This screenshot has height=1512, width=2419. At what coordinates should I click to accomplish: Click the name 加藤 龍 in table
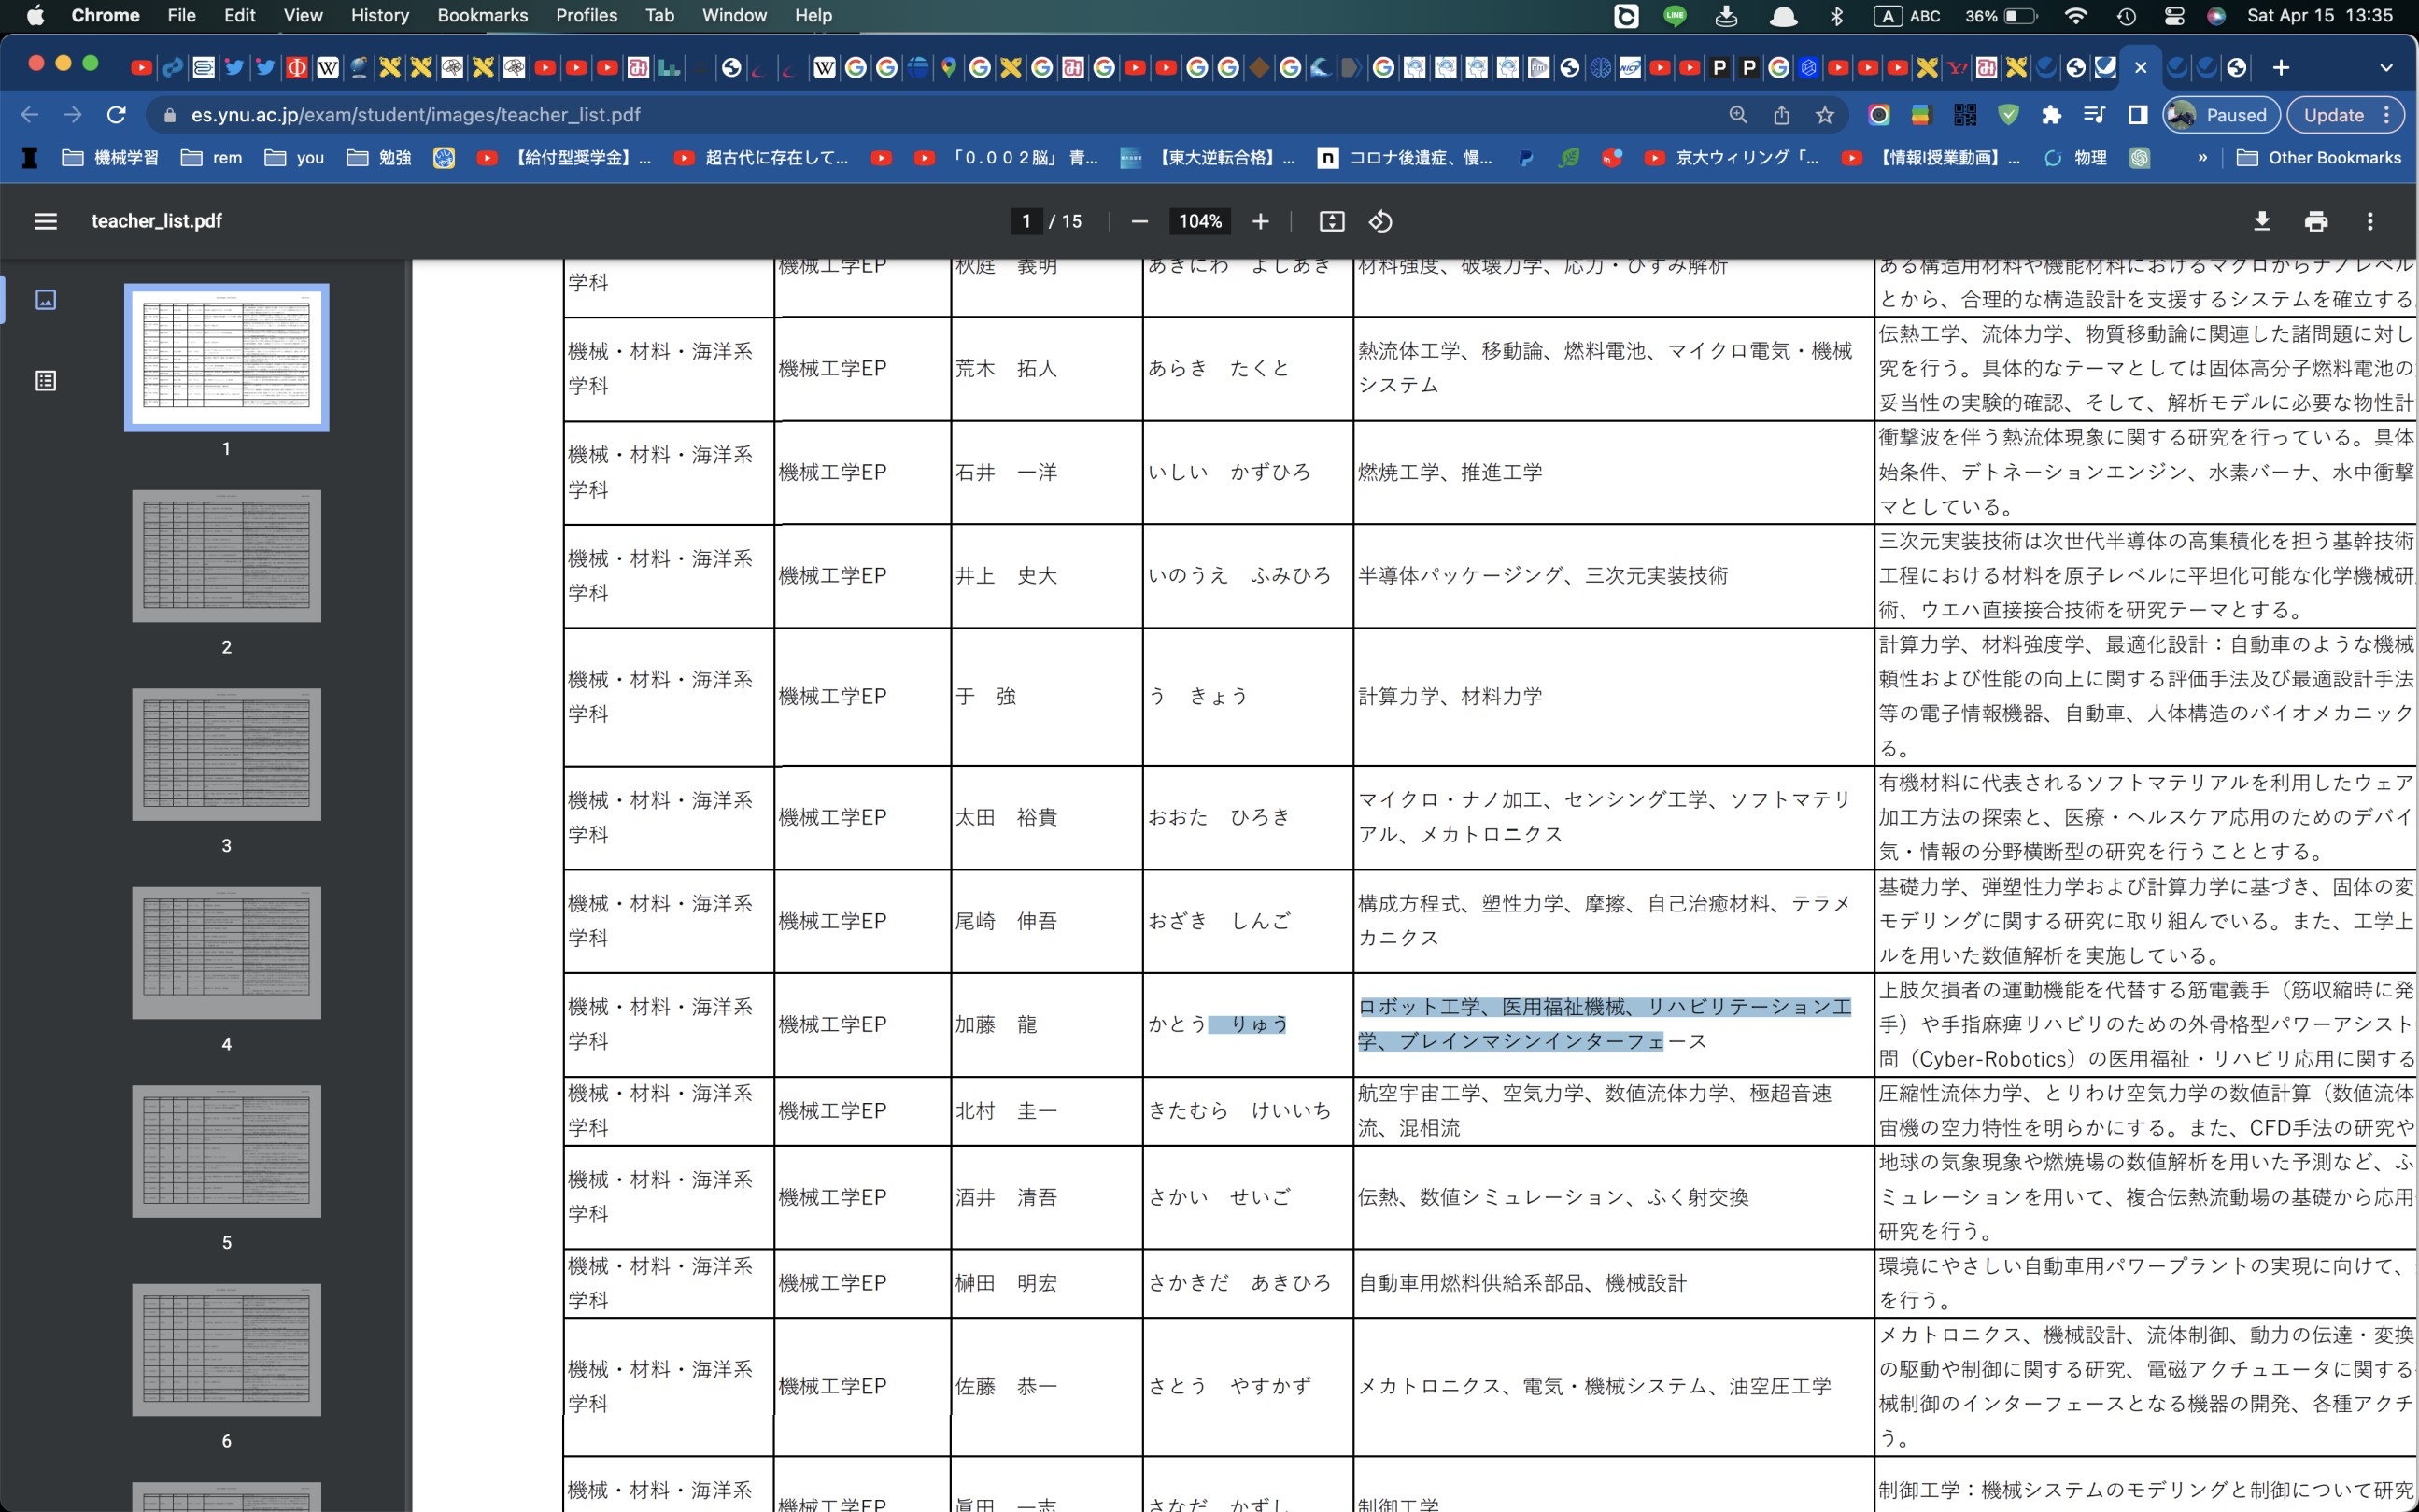coord(995,1024)
